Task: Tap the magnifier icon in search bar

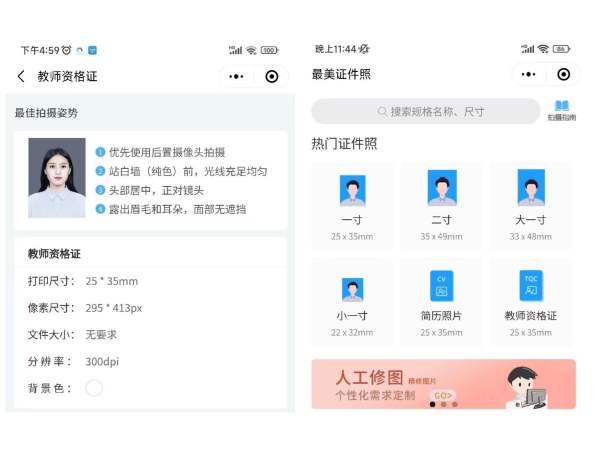Action: [382, 111]
